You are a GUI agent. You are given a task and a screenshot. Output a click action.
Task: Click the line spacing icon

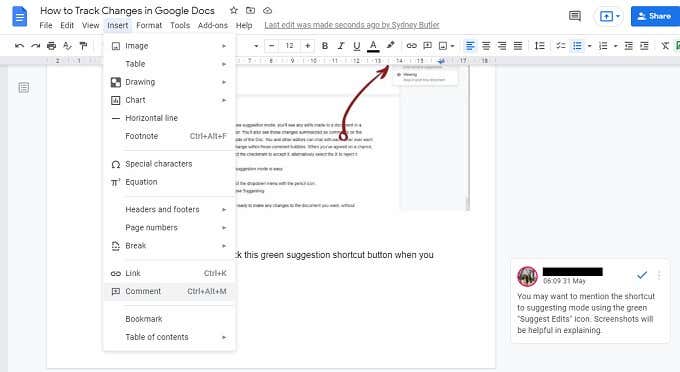(539, 46)
